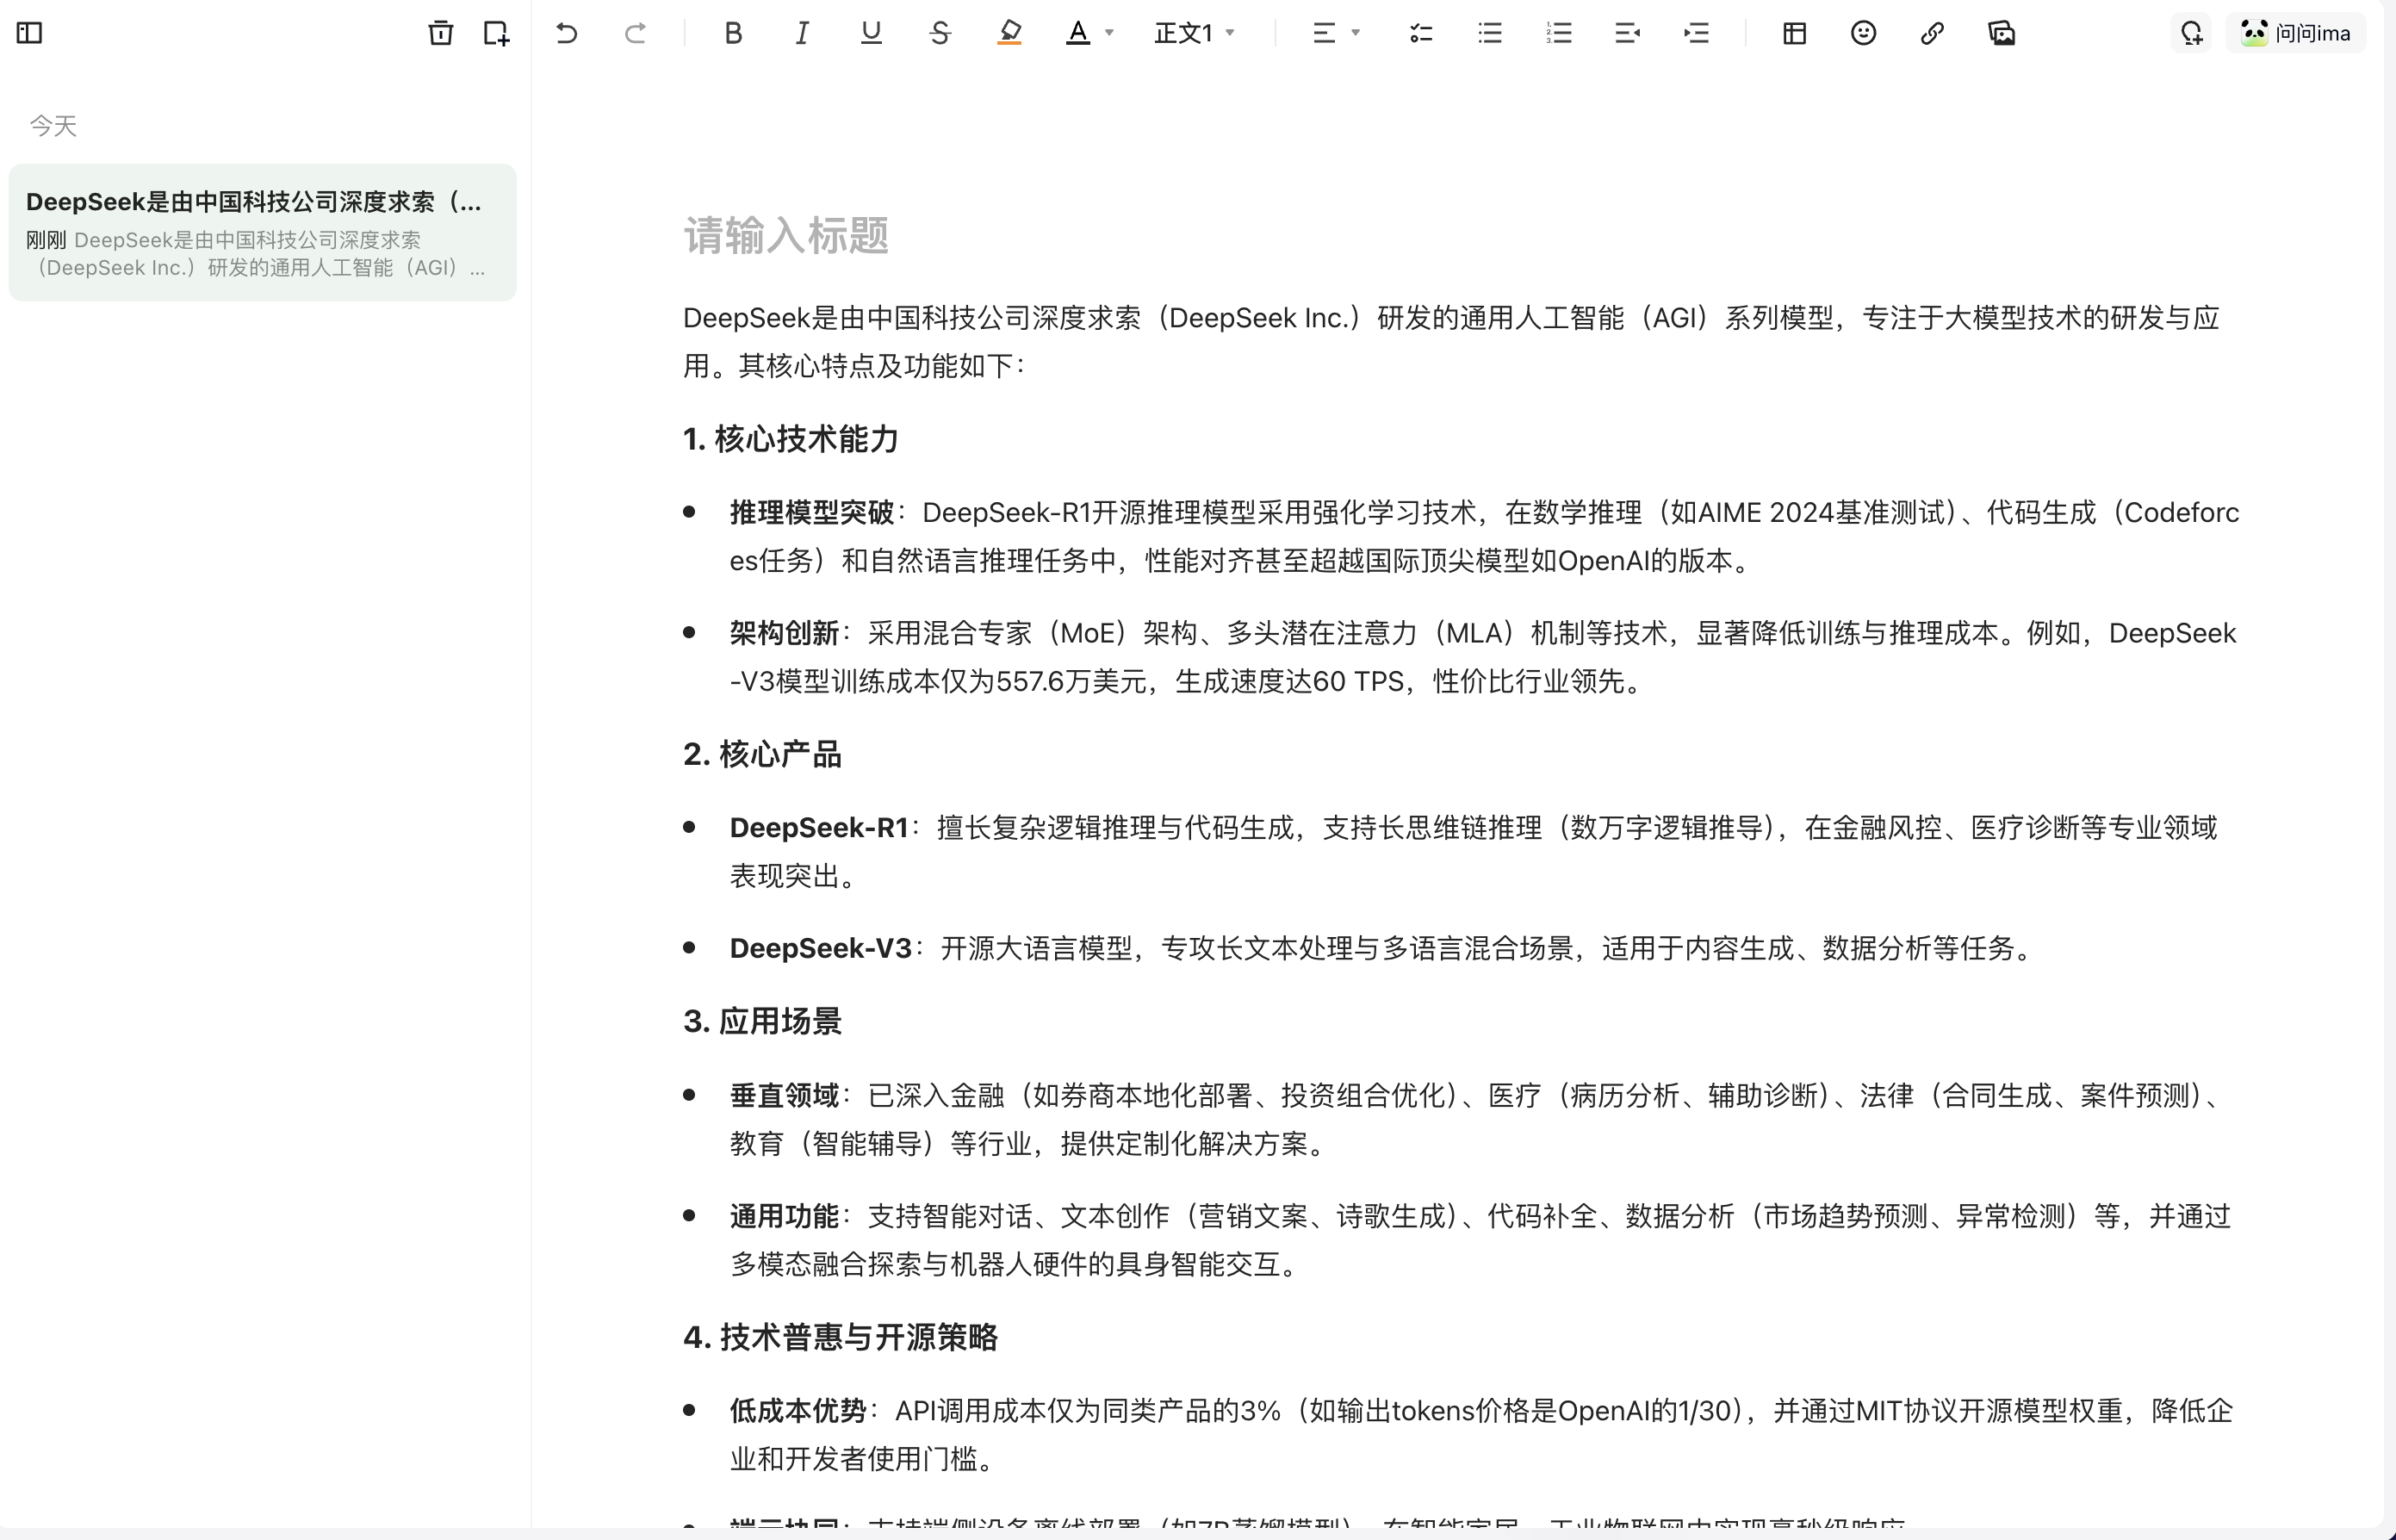Insert a hyperlink

(1932, 33)
